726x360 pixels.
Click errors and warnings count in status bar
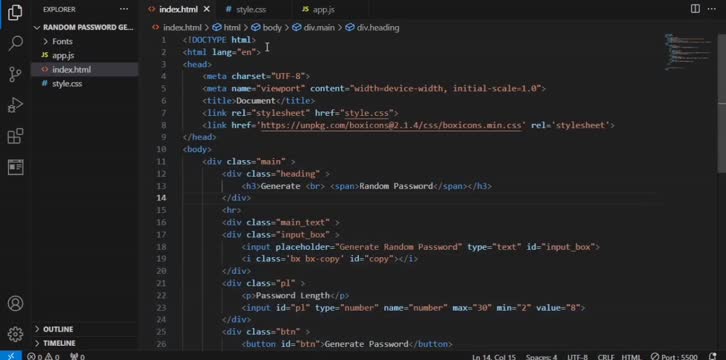point(43,356)
